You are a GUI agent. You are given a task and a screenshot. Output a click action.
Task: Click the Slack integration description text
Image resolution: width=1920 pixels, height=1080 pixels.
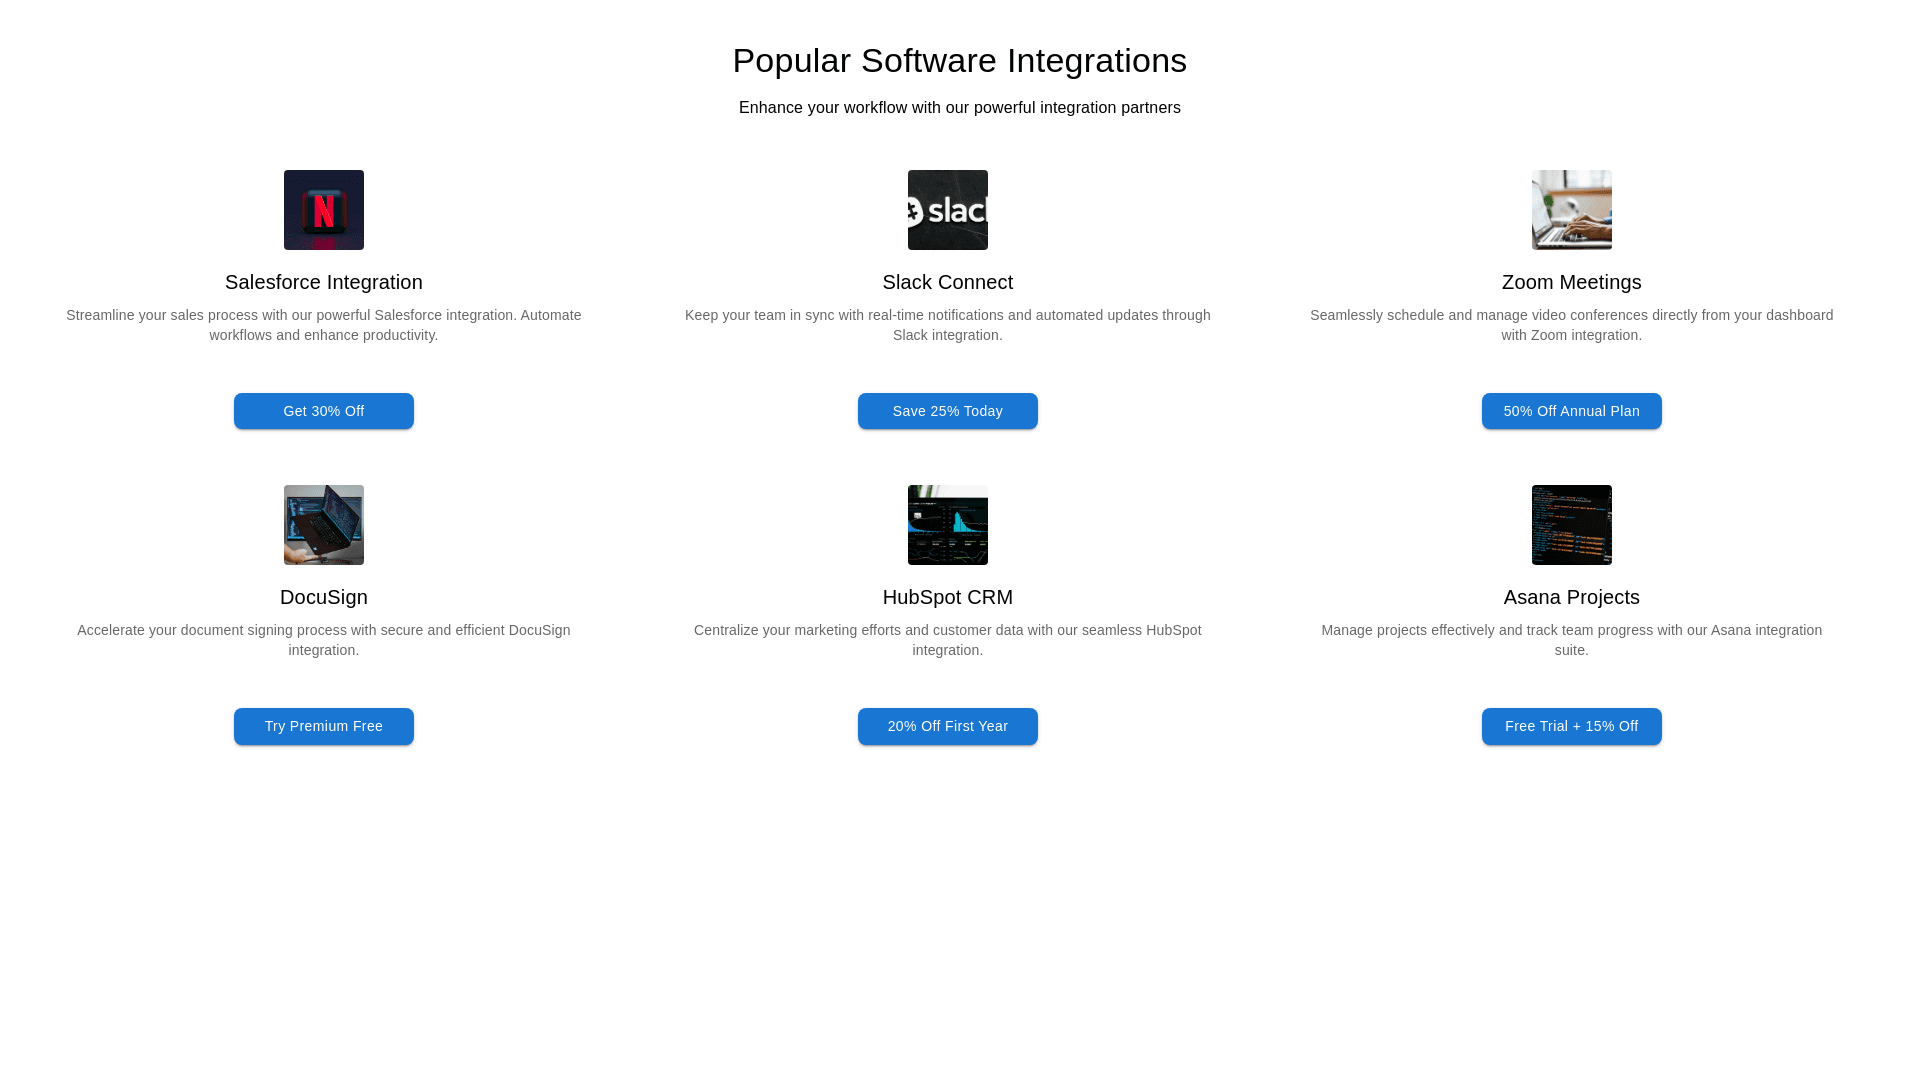tap(947, 325)
